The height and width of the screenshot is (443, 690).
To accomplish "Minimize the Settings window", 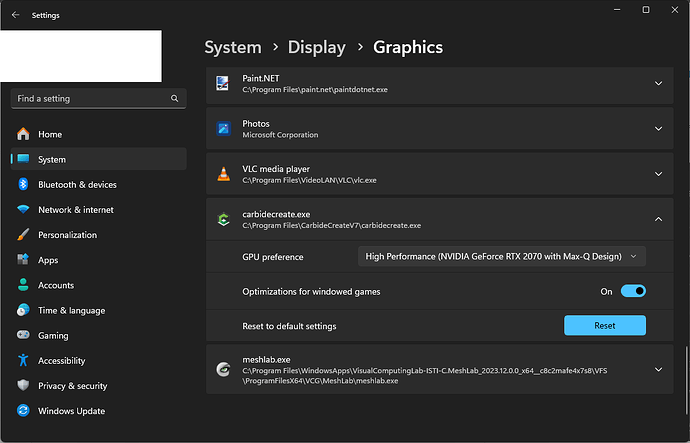I will pyautogui.click(x=617, y=10).
